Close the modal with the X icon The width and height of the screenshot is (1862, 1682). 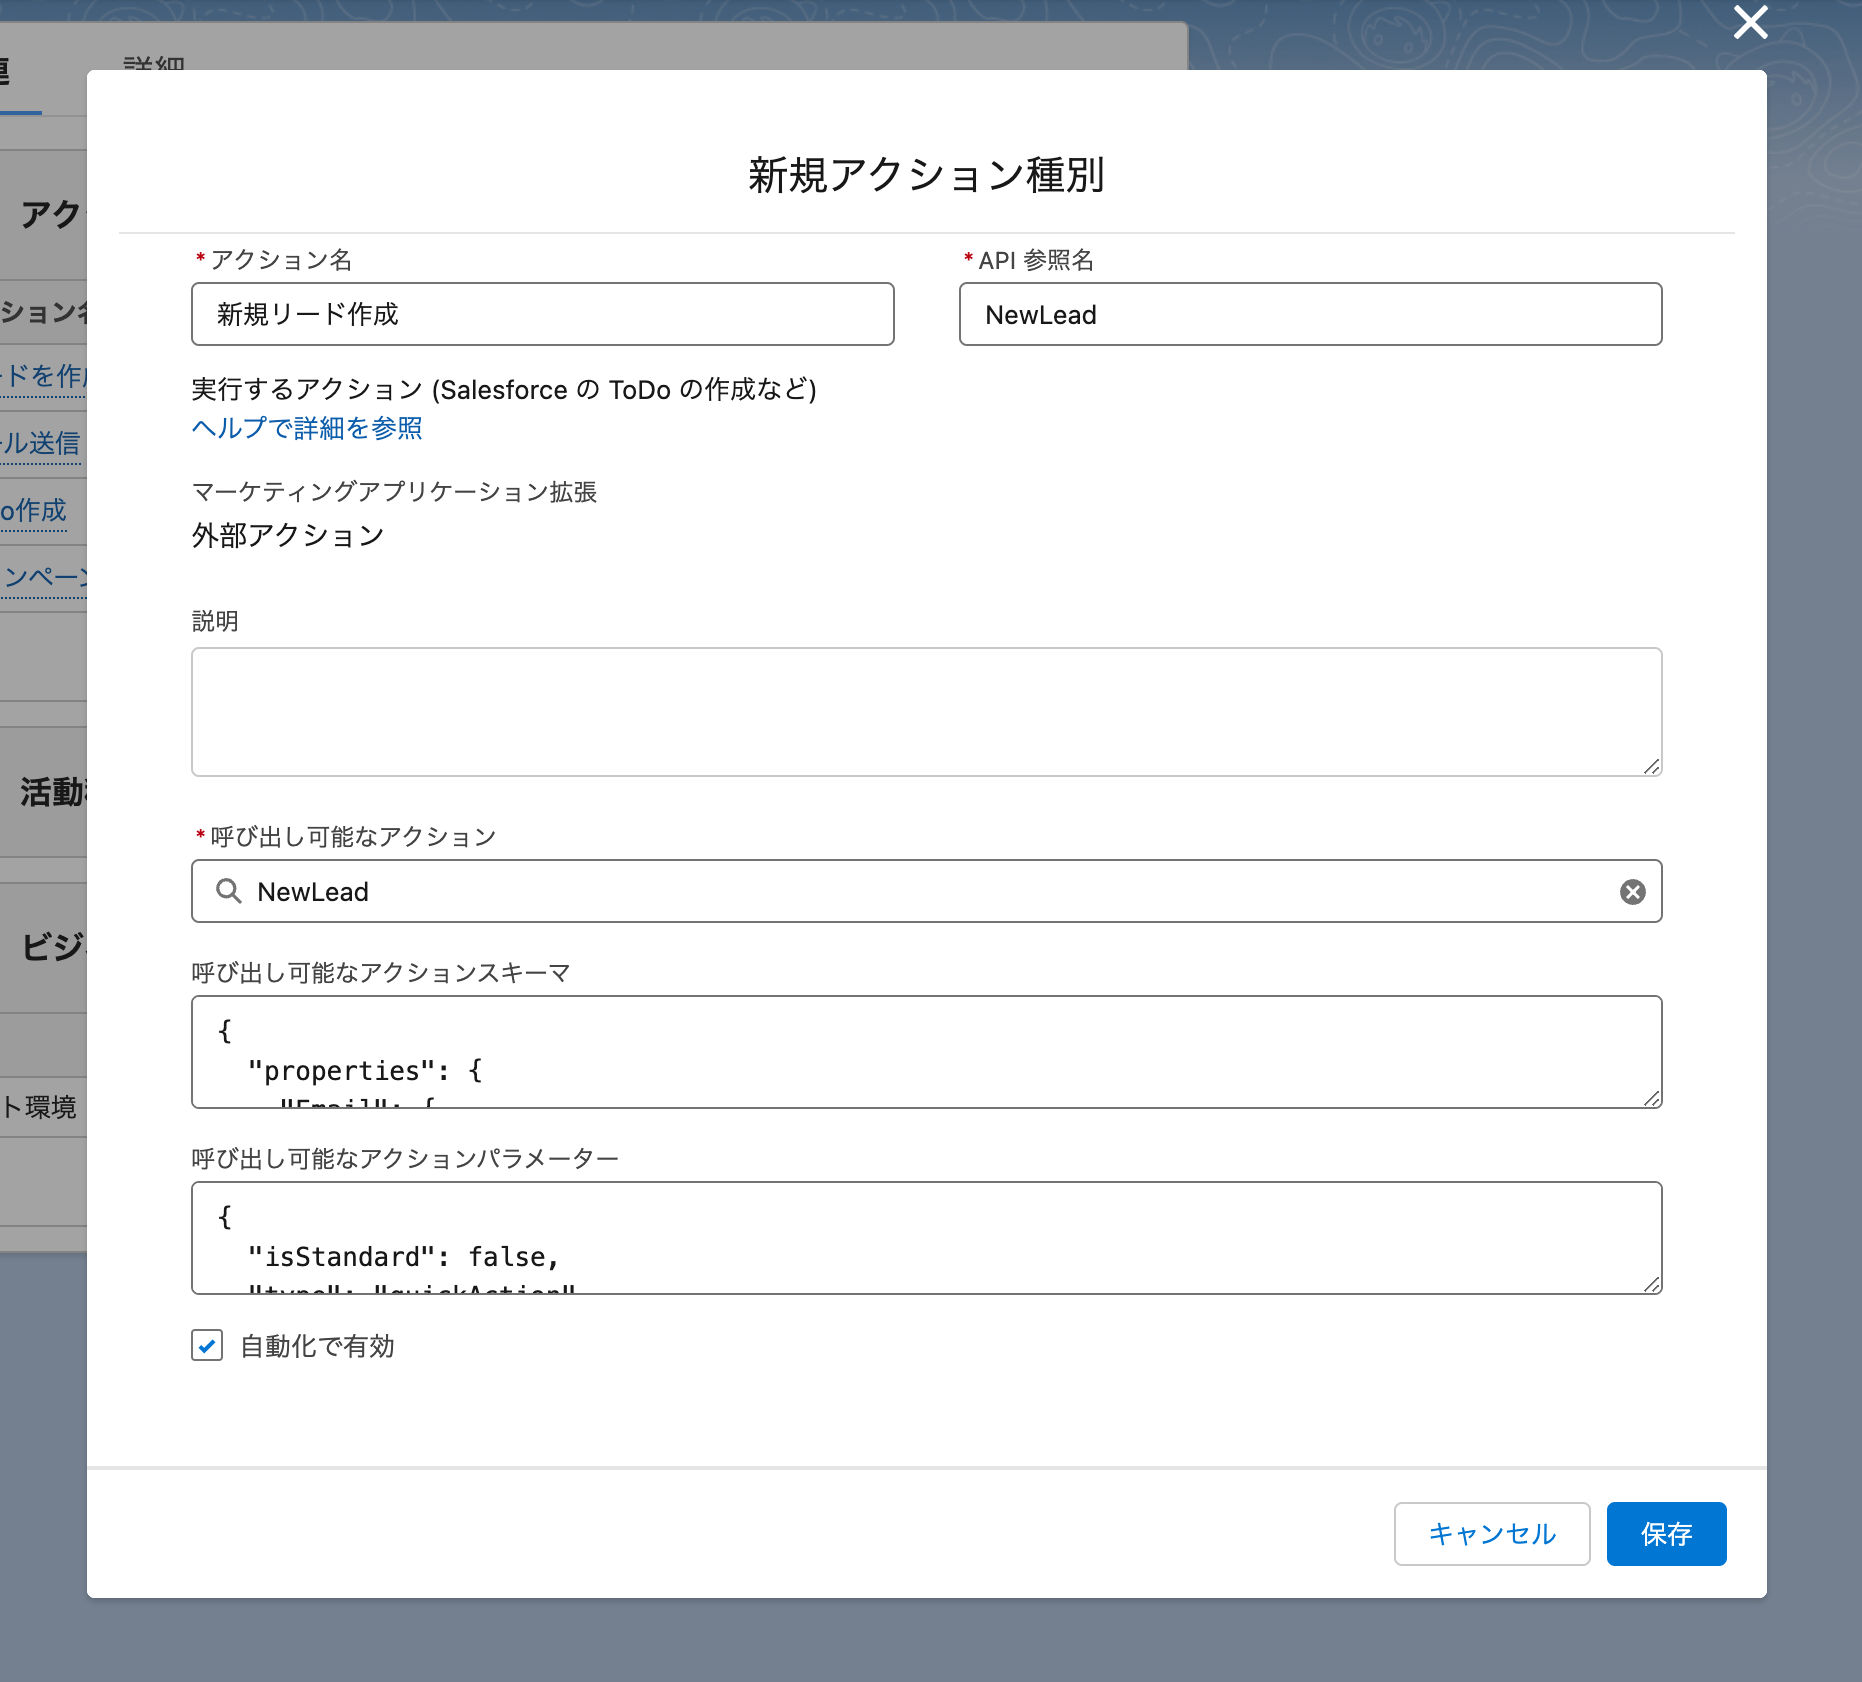[1750, 22]
